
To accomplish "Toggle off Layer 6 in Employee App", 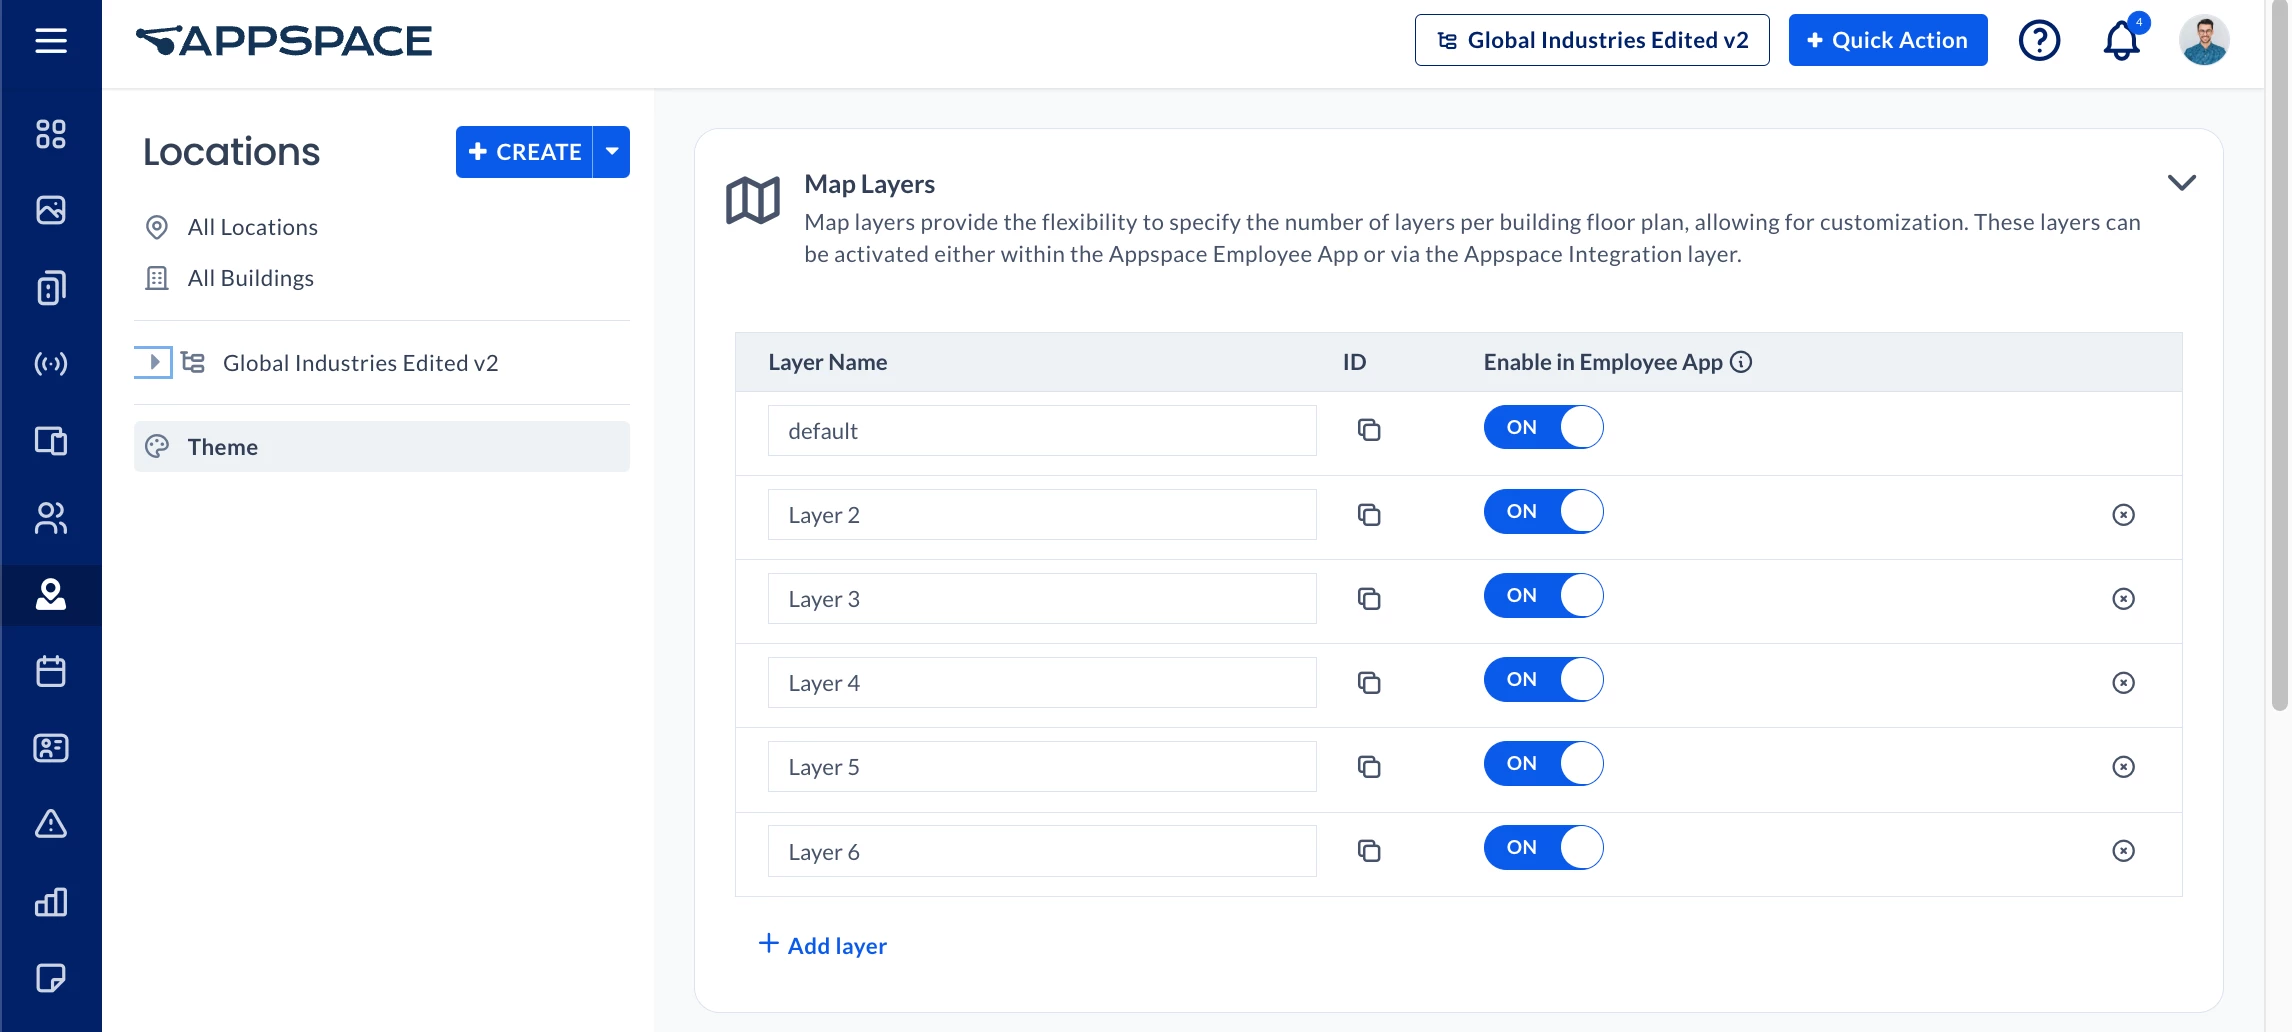I will (1543, 847).
